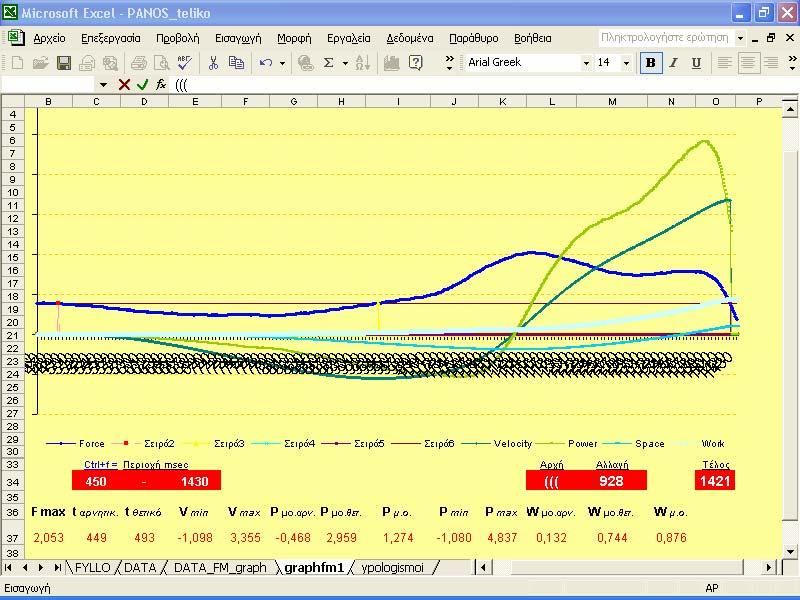The image size is (800, 600).
Task: Expand the help question box dropdown
Action: 740,38
